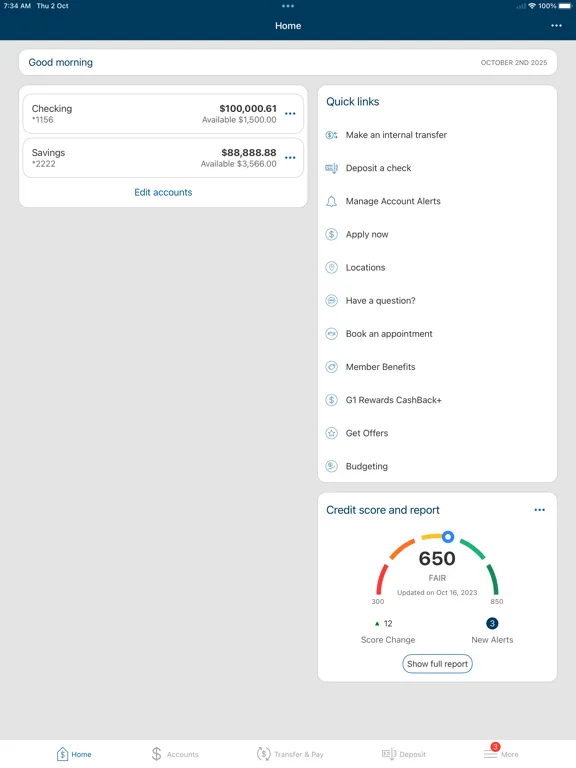Tap the 650 credit score number
Screen dimensions: 576x768
[x=437, y=558]
